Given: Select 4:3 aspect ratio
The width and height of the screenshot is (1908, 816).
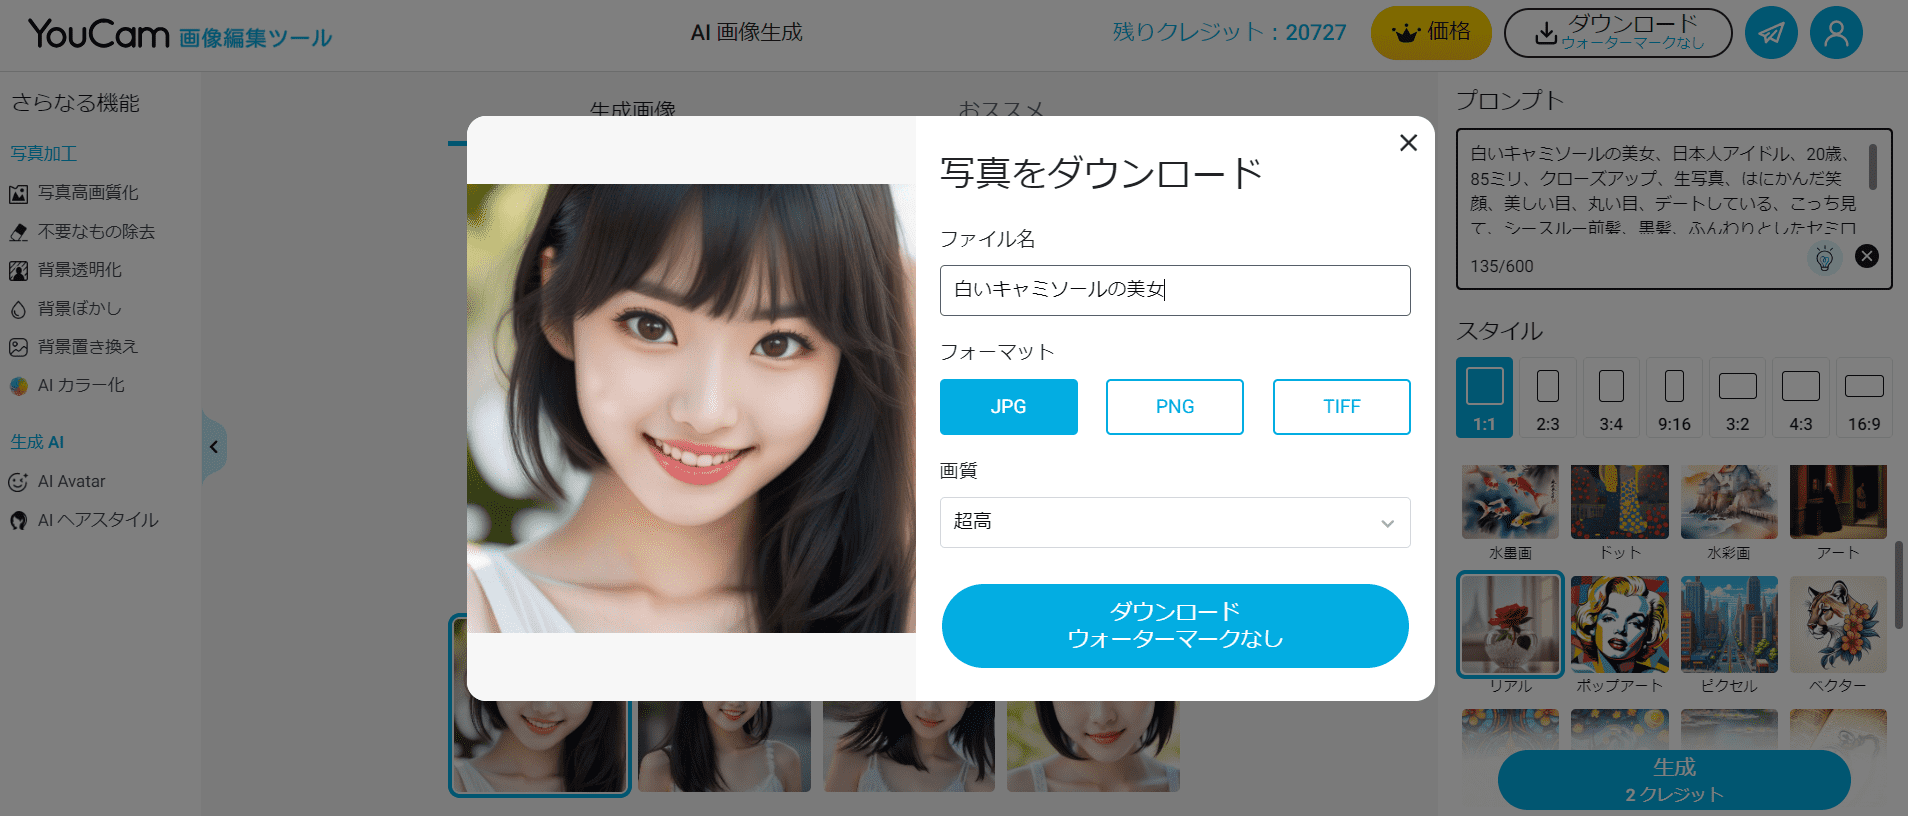Looking at the screenshot, I should [1801, 397].
